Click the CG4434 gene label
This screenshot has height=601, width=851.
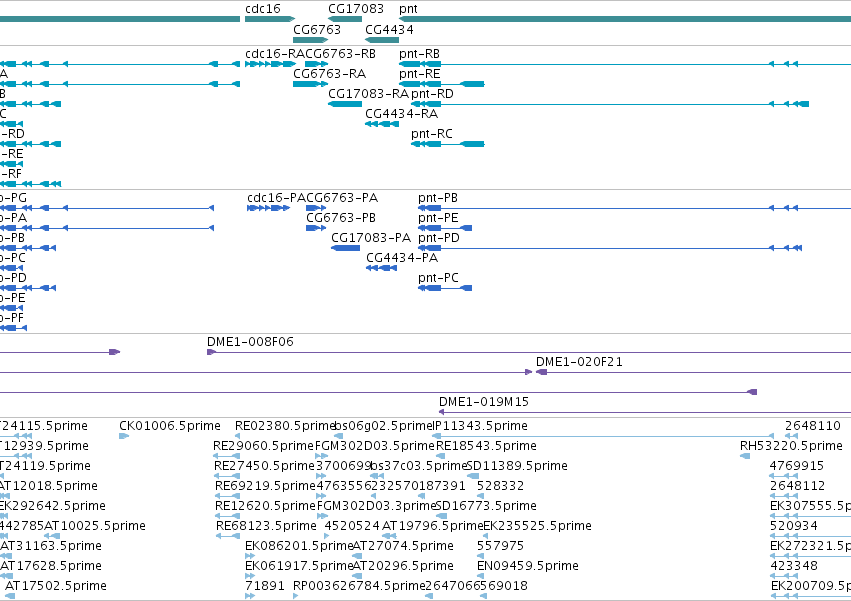[389, 29]
